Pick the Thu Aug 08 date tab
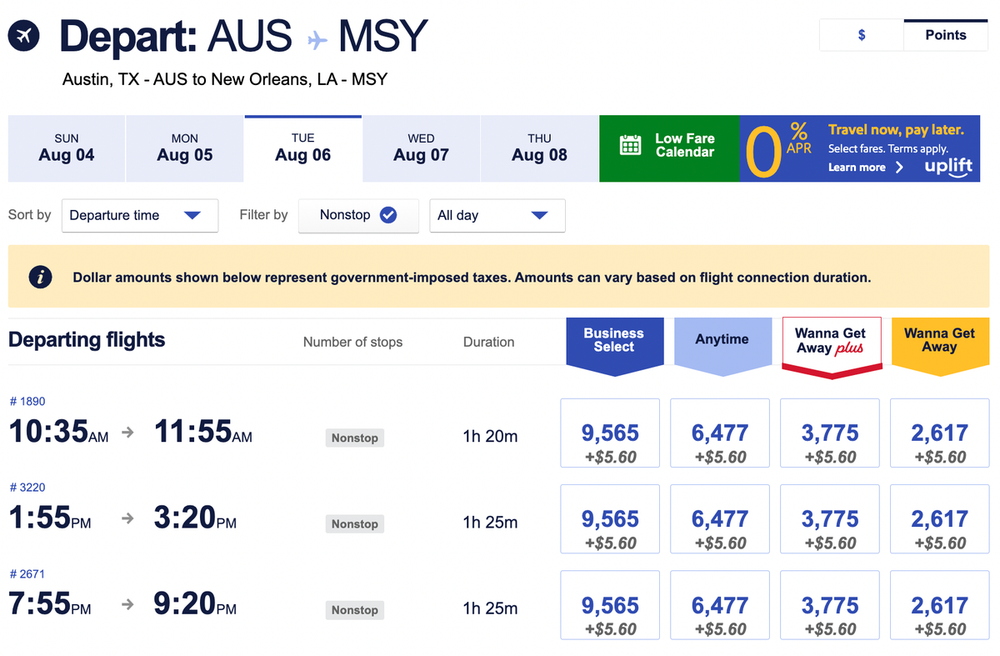 pyautogui.click(x=539, y=148)
